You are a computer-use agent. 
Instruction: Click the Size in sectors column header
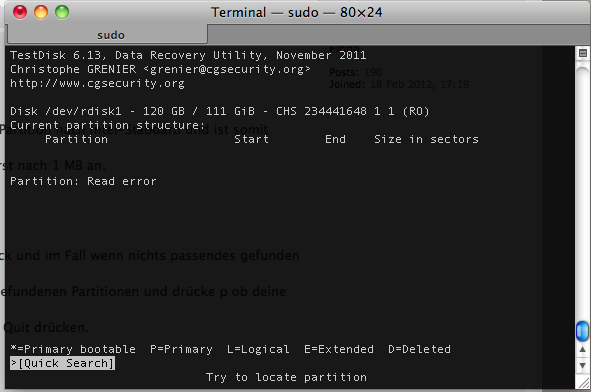point(426,139)
